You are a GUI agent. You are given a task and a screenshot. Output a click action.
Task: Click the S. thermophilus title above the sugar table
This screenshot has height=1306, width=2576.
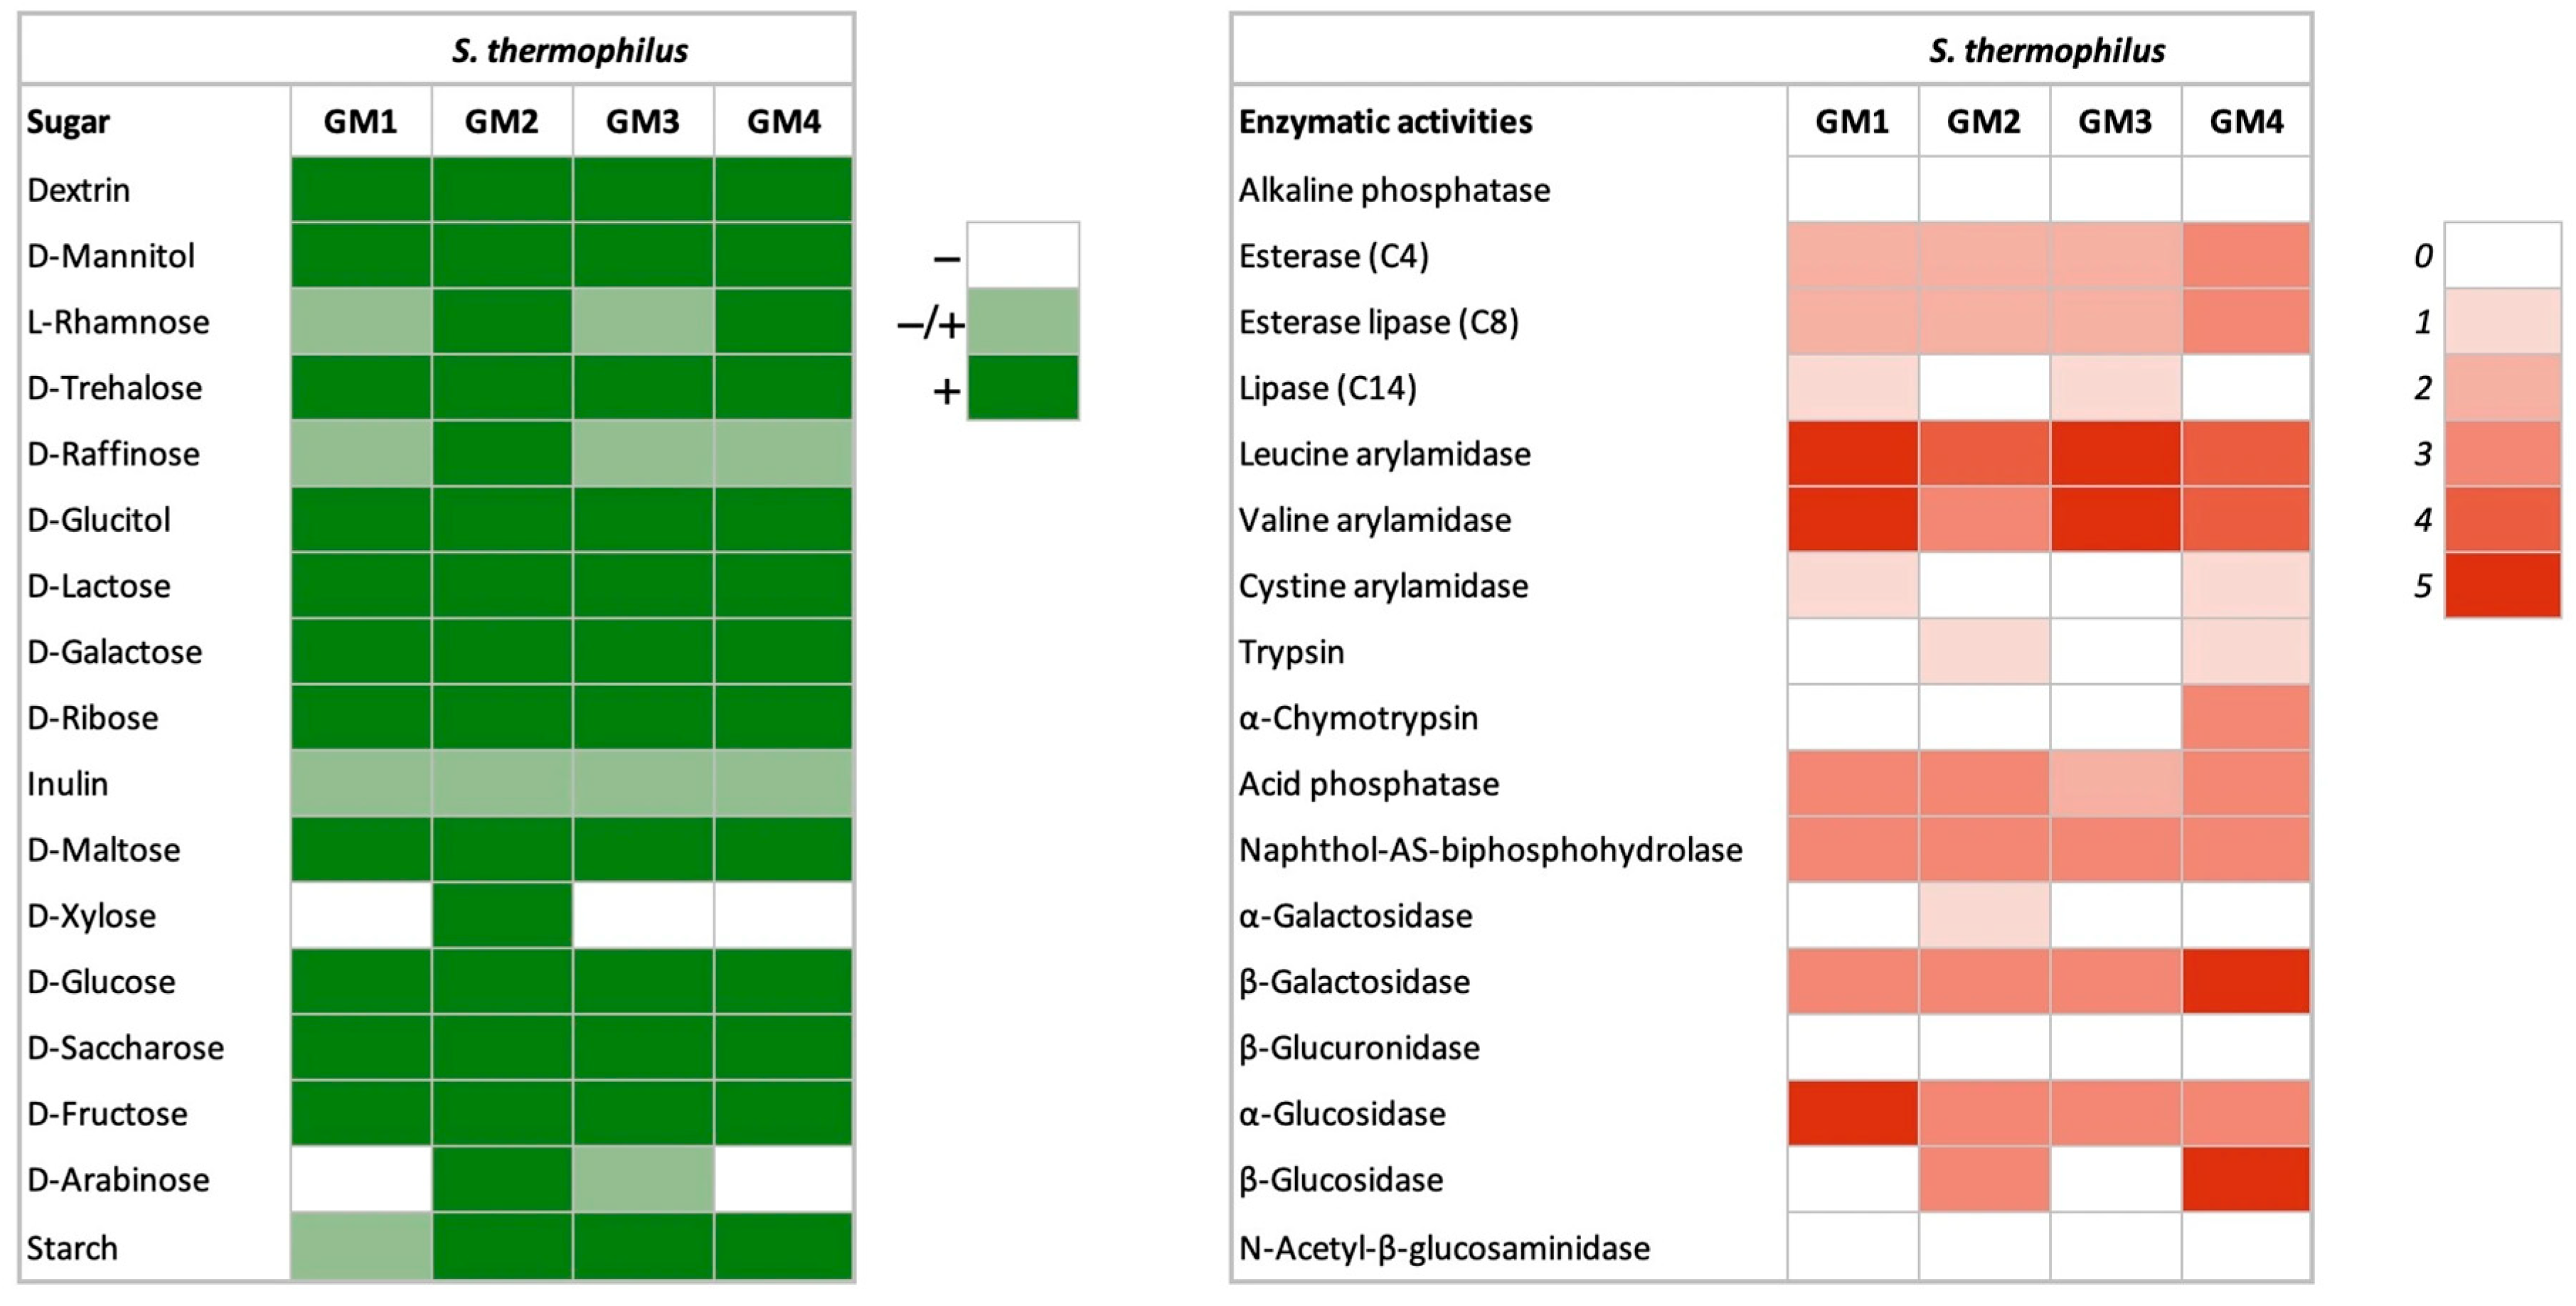(x=570, y=51)
